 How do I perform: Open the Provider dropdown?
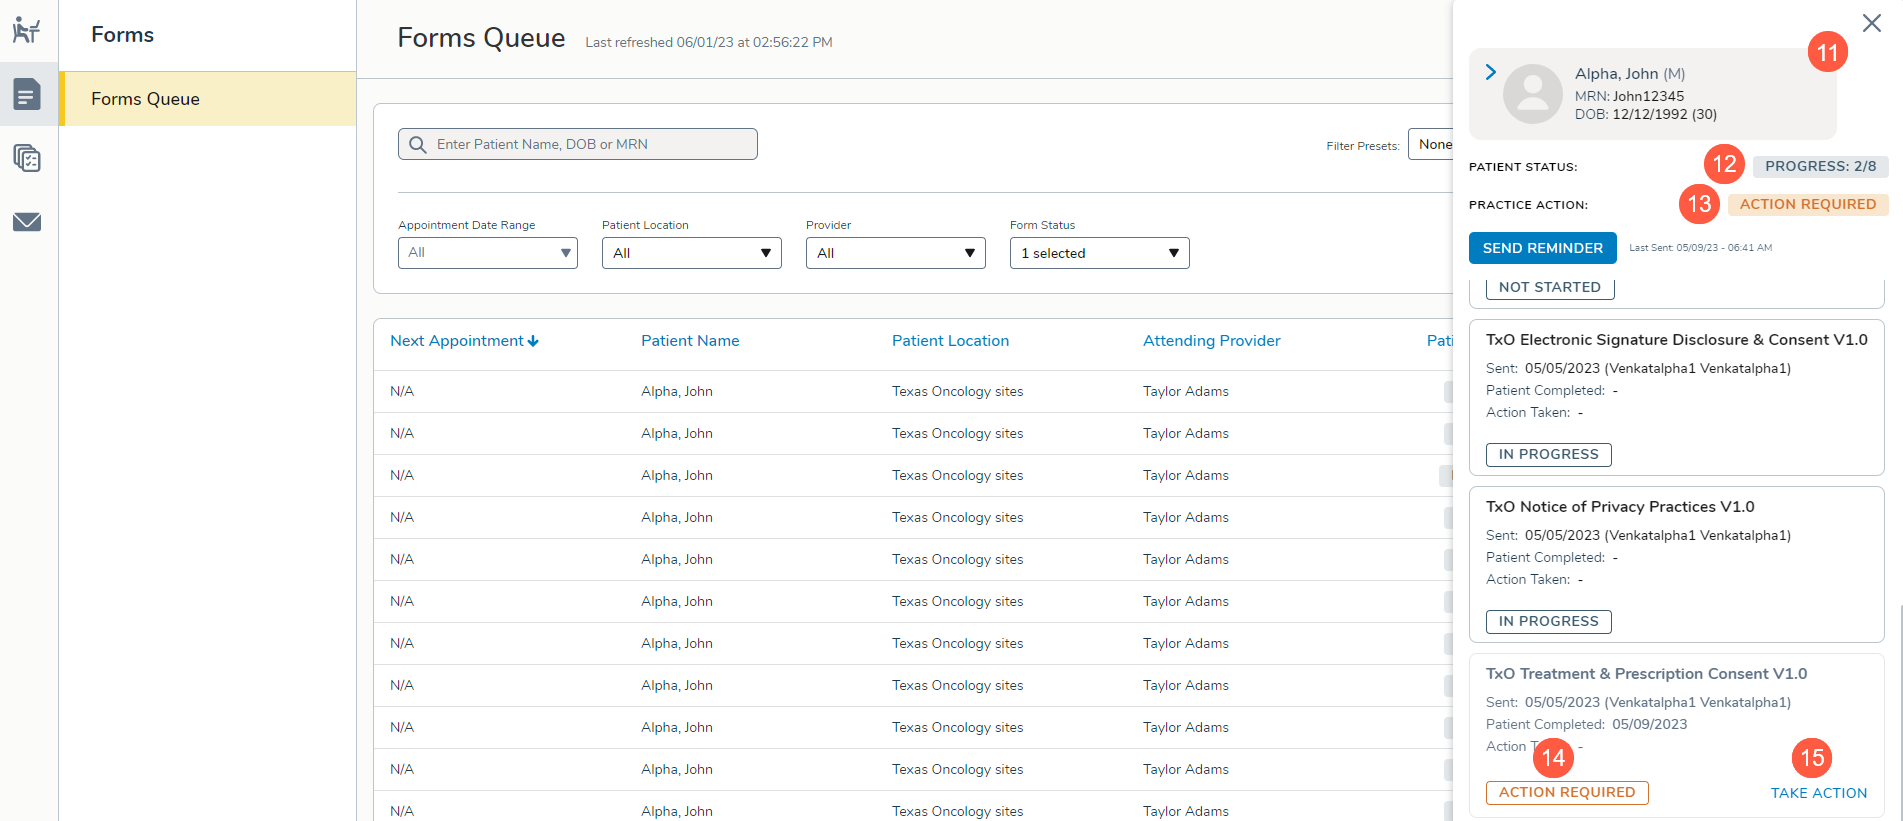[896, 253]
